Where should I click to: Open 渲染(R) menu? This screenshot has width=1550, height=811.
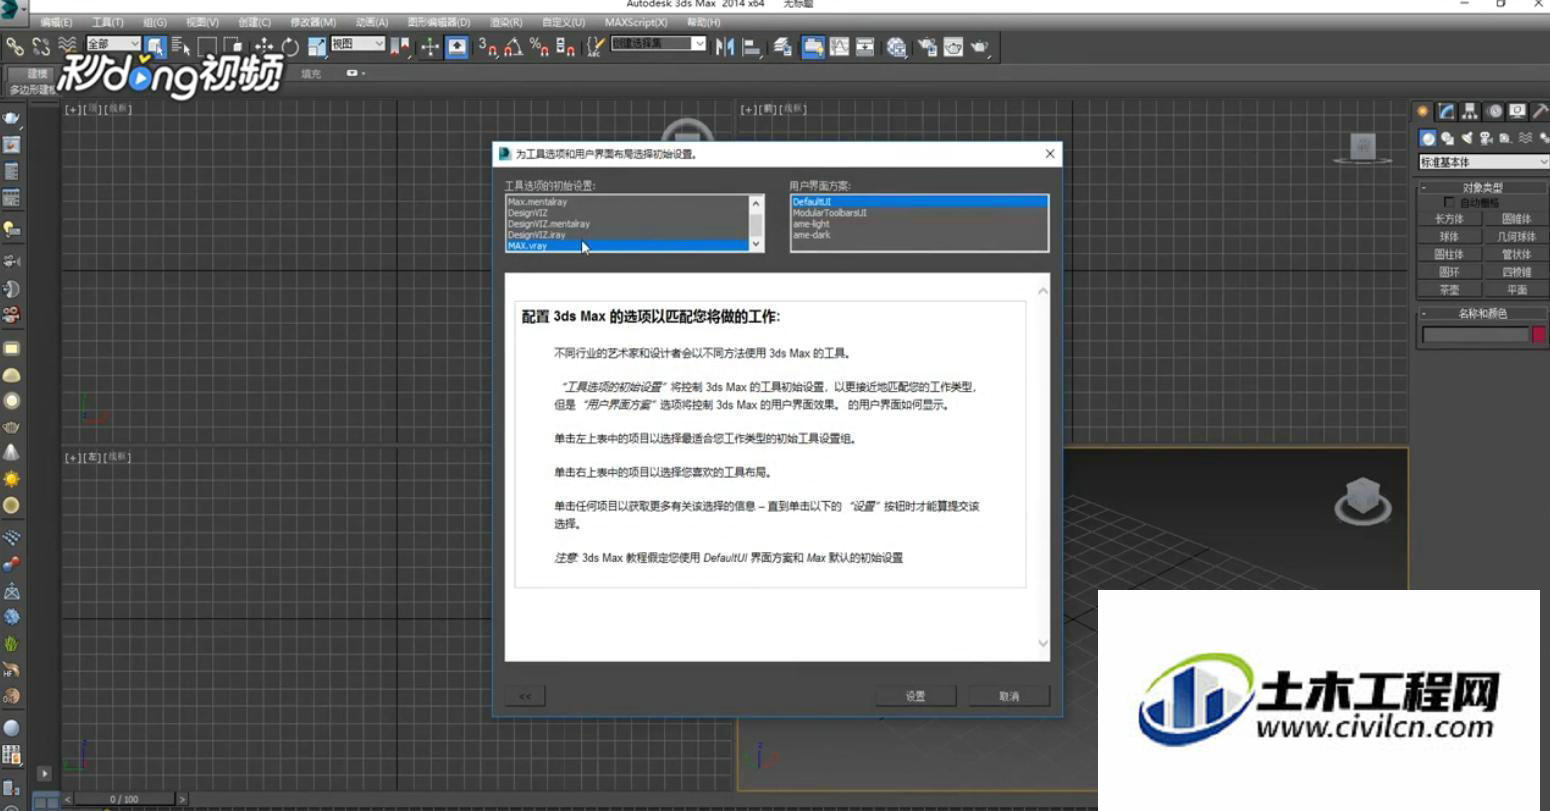[506, 22]
